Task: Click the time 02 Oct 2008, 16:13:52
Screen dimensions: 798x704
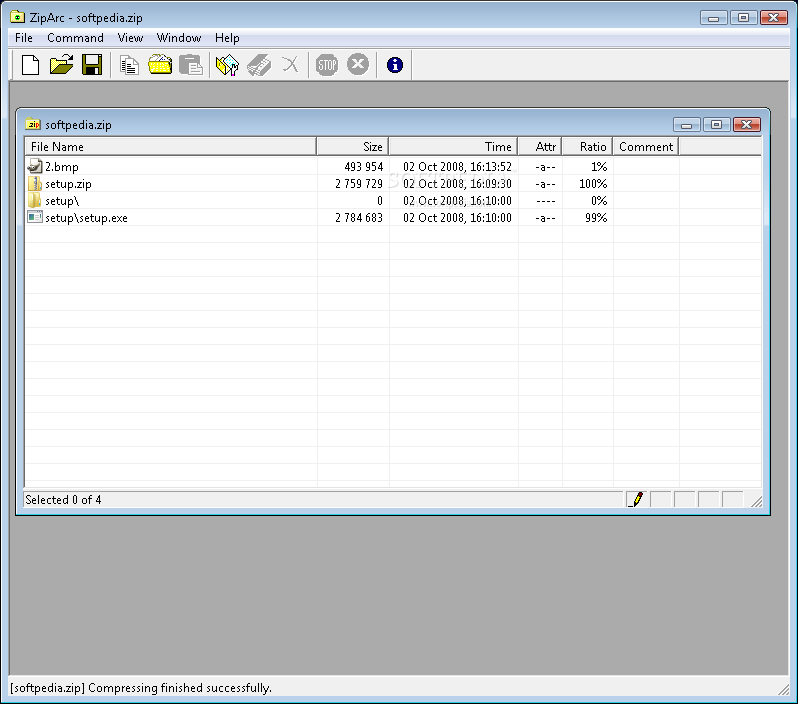Action: (x=457, y=167)
